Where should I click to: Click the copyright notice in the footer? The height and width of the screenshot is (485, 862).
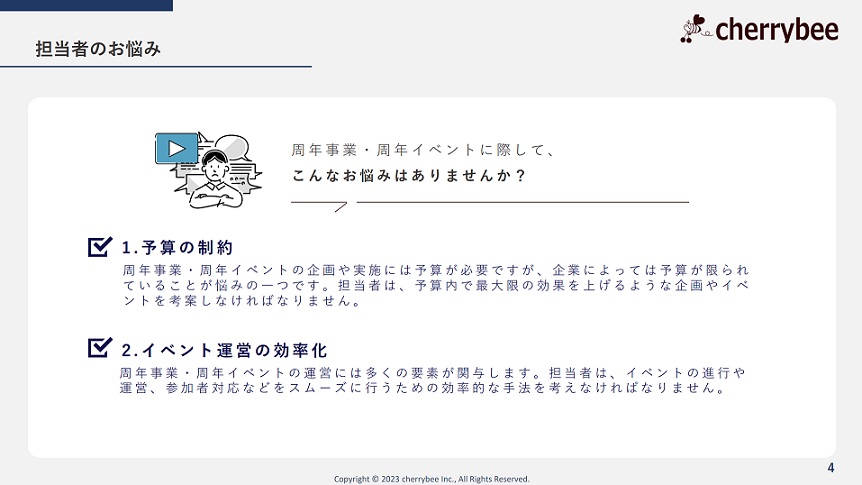pyautogui.click(x=431, y=478)
